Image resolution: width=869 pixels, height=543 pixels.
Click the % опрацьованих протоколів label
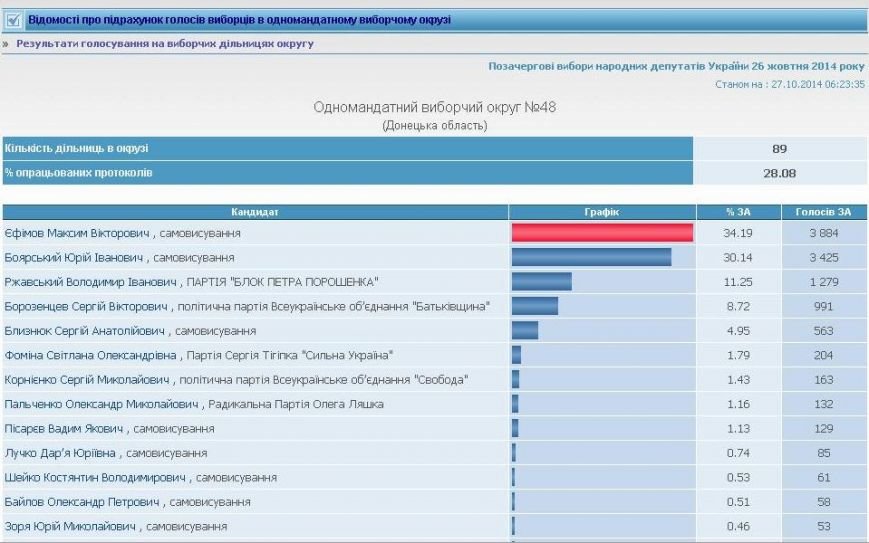pos(78,172)
